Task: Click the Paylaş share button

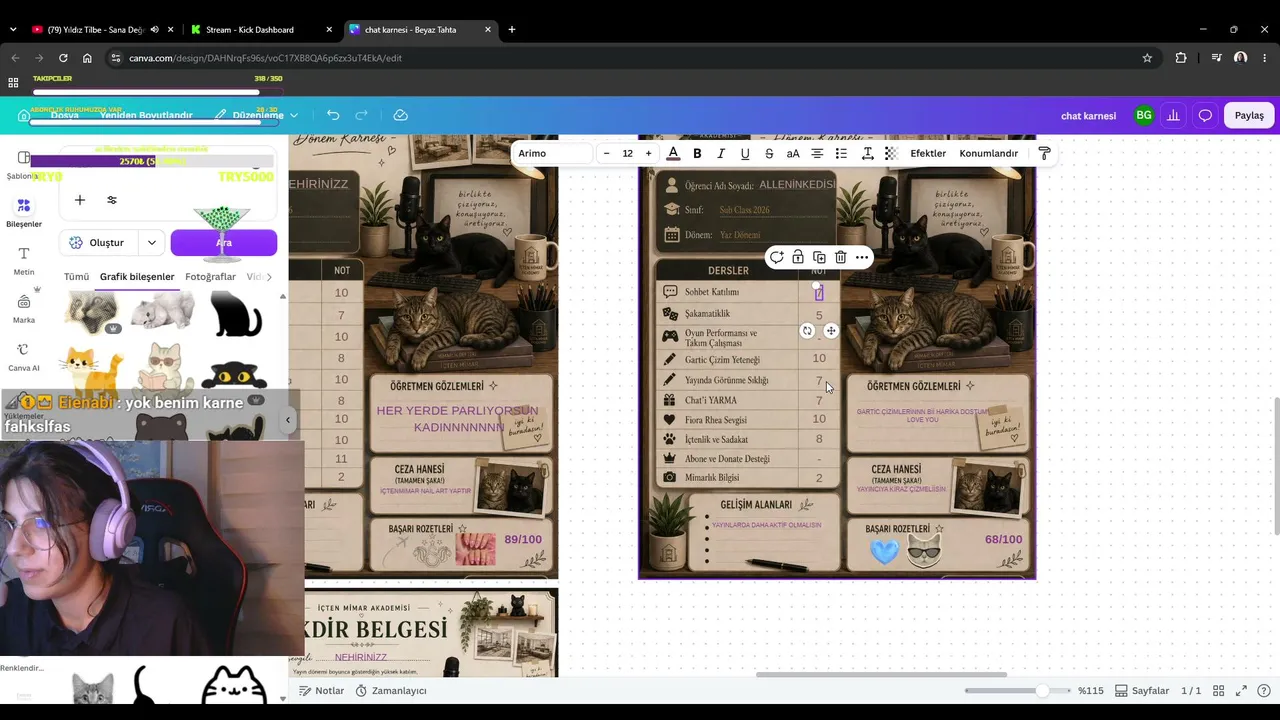Action: [x=1249, y=115]
